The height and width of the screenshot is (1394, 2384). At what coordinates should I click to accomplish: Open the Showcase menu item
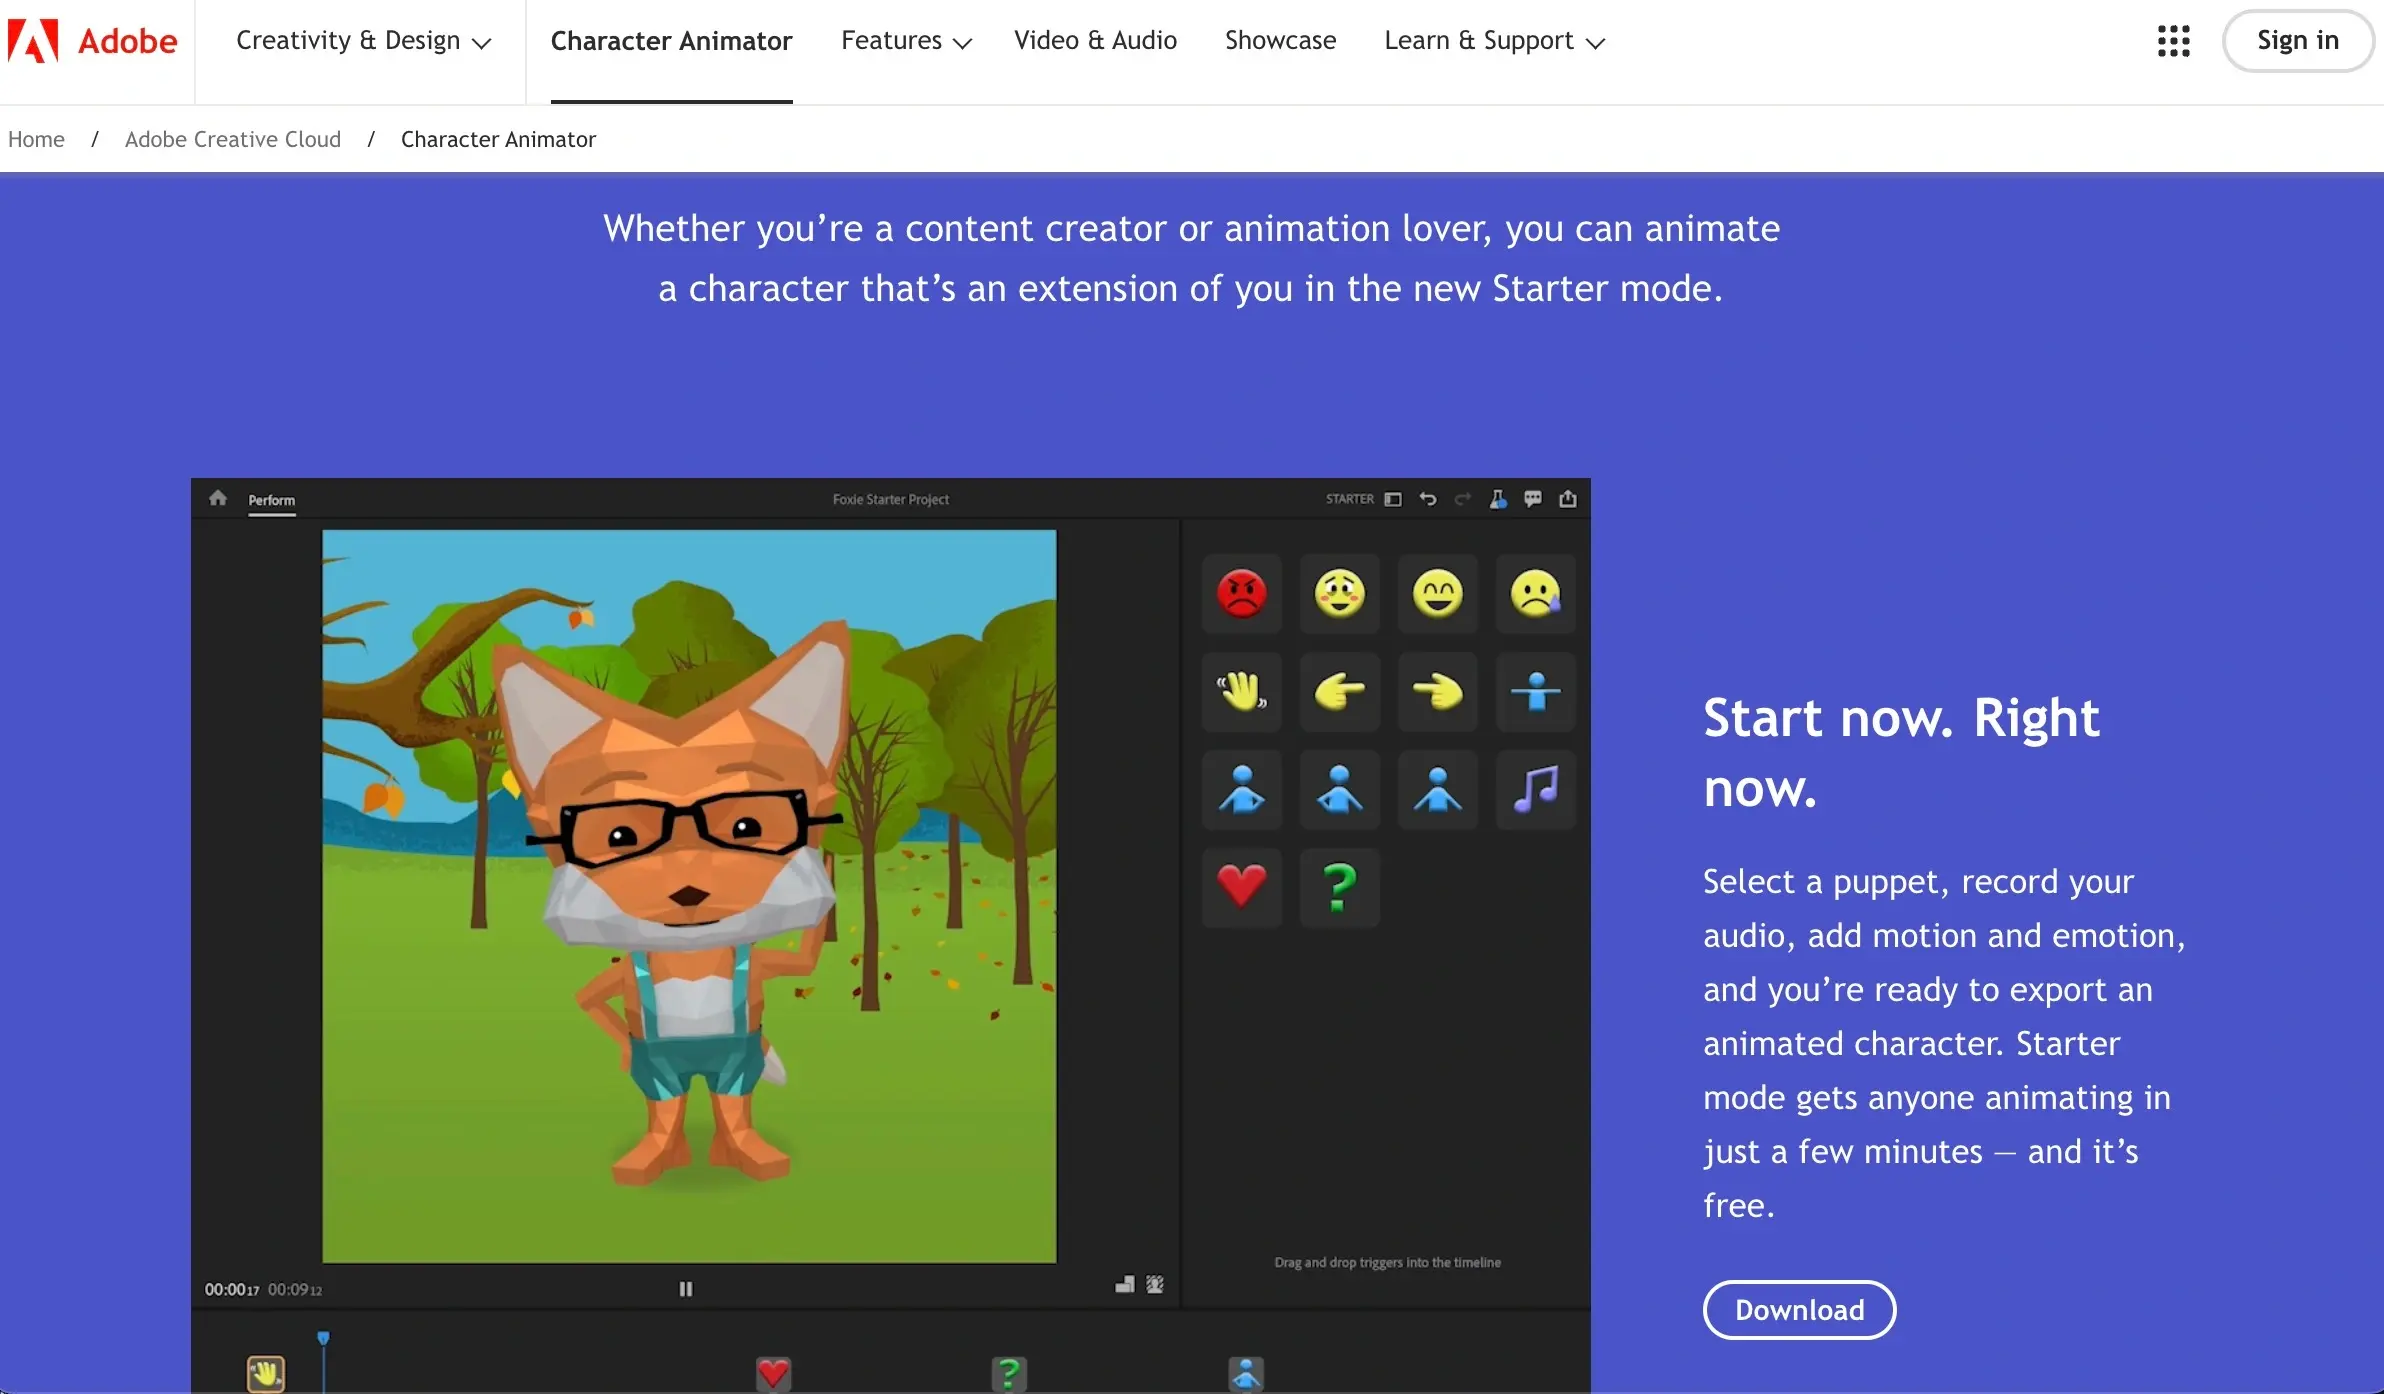point(1280,40)
